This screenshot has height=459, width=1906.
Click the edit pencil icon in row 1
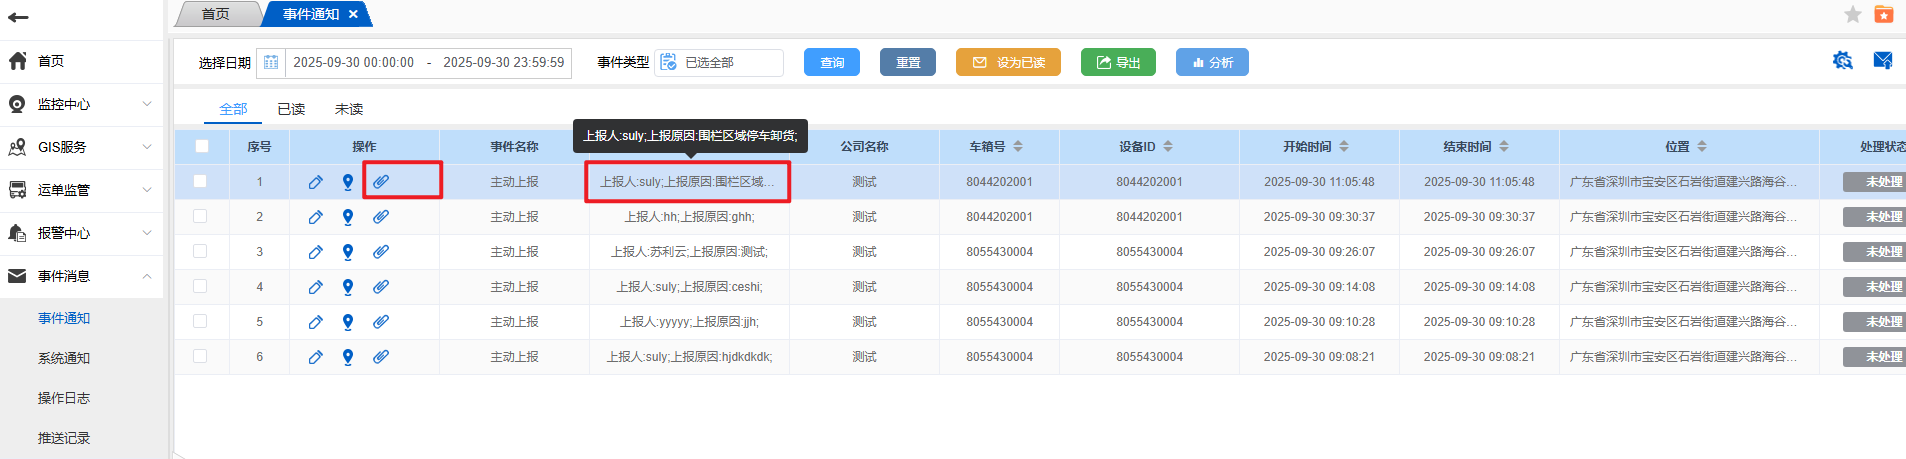[x=315, y=182]
